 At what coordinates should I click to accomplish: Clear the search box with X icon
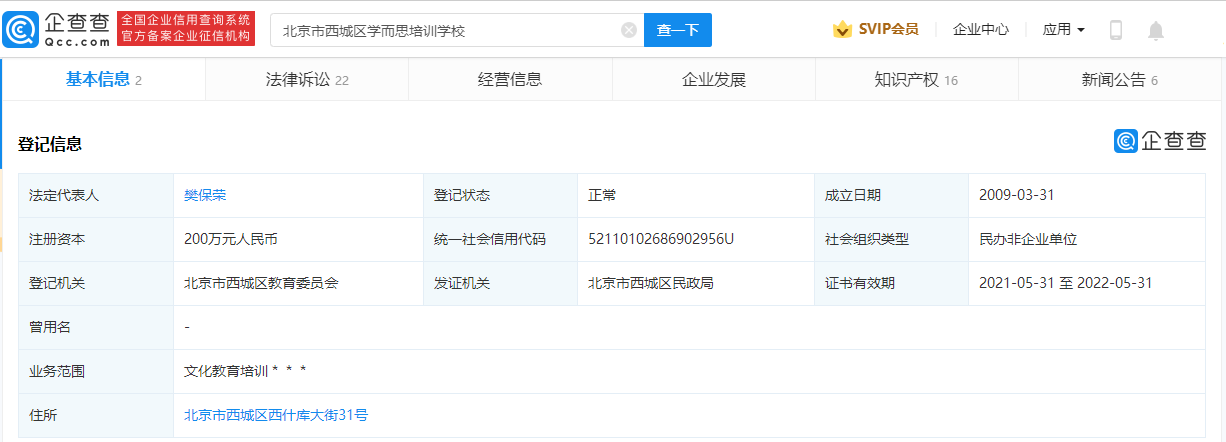pos(629,30)
